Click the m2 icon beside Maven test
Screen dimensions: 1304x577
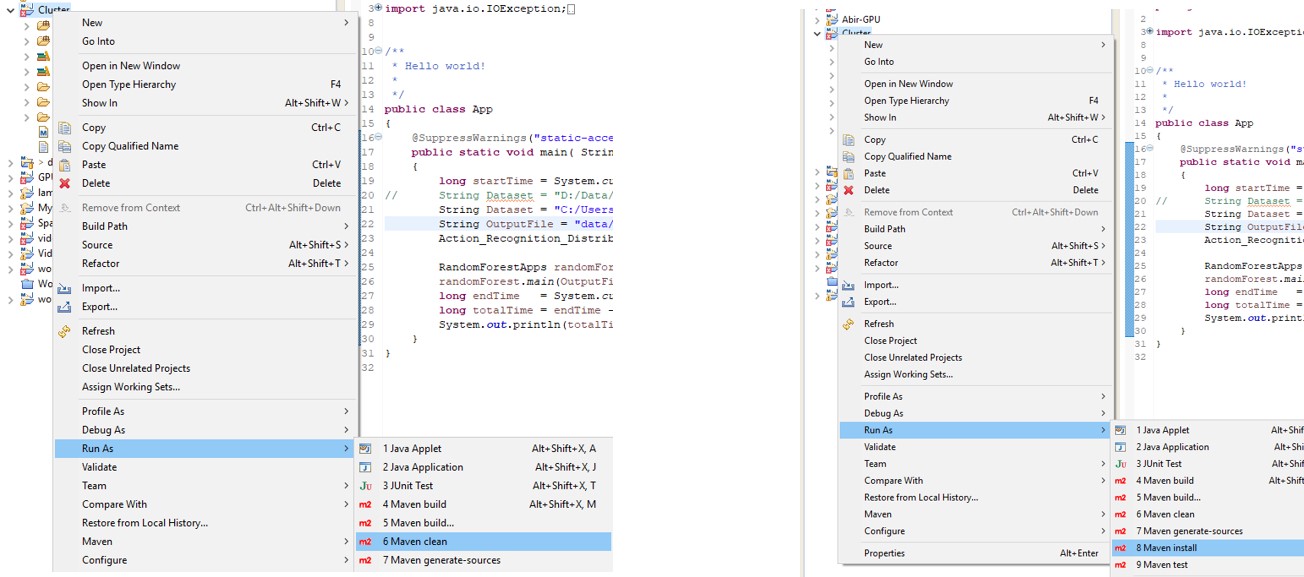pos(1120,565)
